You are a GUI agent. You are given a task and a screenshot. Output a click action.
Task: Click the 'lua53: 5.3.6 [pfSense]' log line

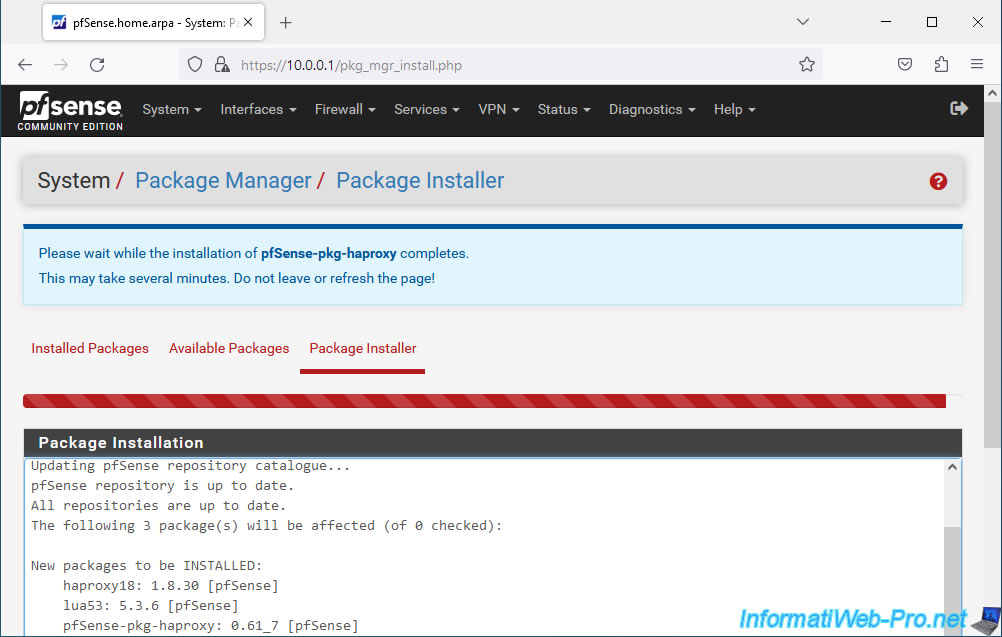click(x=151, y=605)
